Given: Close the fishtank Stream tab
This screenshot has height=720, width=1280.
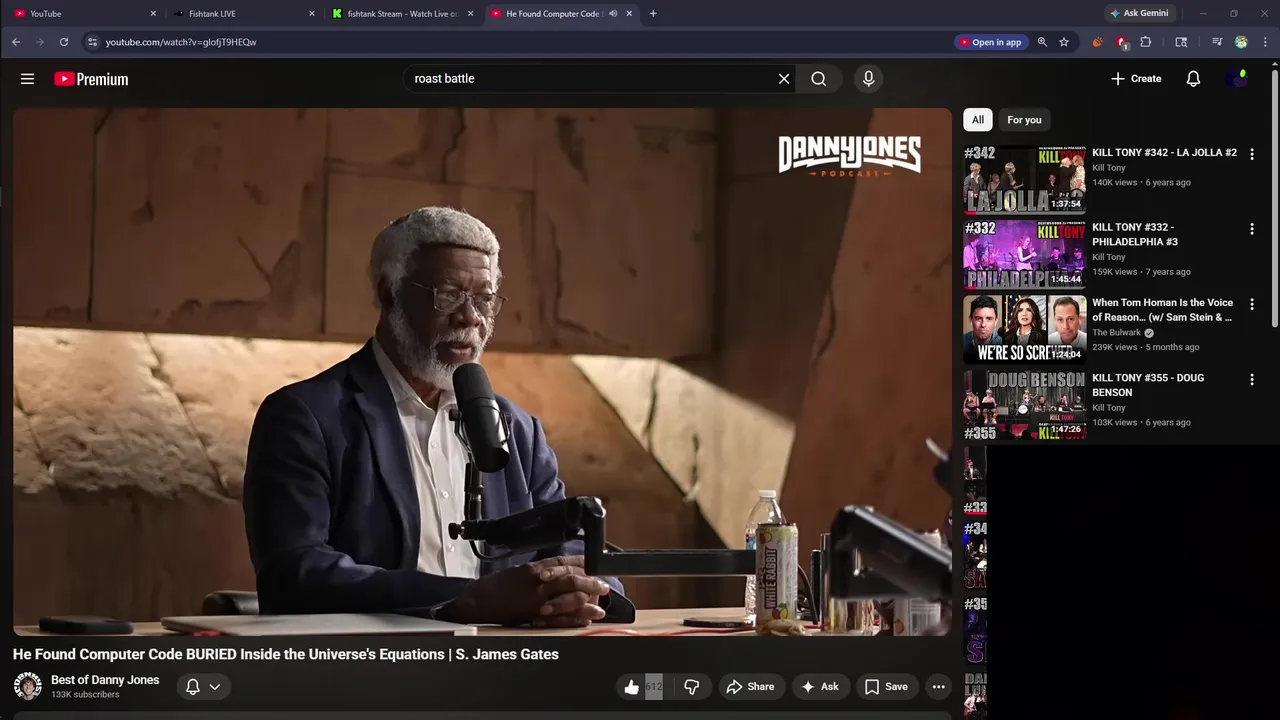Looking at the screenshot, I should (470, 14).
